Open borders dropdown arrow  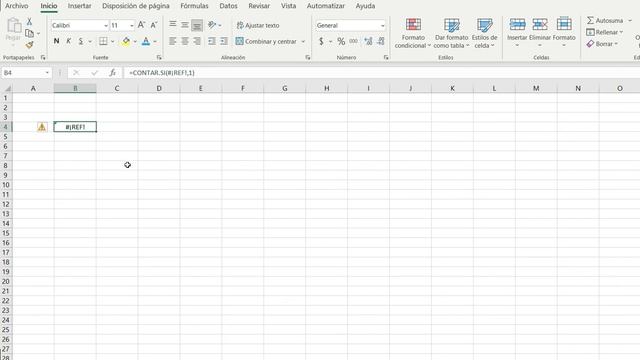coord(113,42)
